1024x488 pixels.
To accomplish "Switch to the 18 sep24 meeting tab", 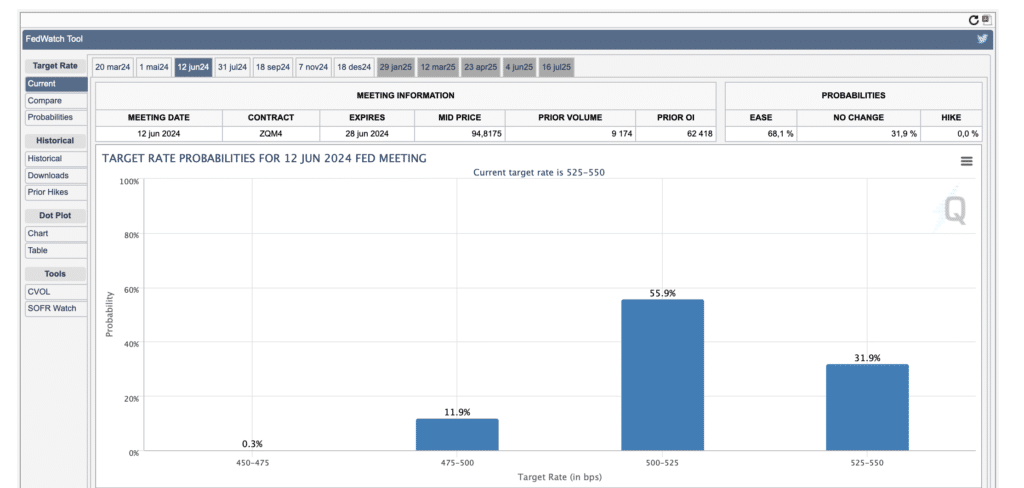I will click(273, 67).
